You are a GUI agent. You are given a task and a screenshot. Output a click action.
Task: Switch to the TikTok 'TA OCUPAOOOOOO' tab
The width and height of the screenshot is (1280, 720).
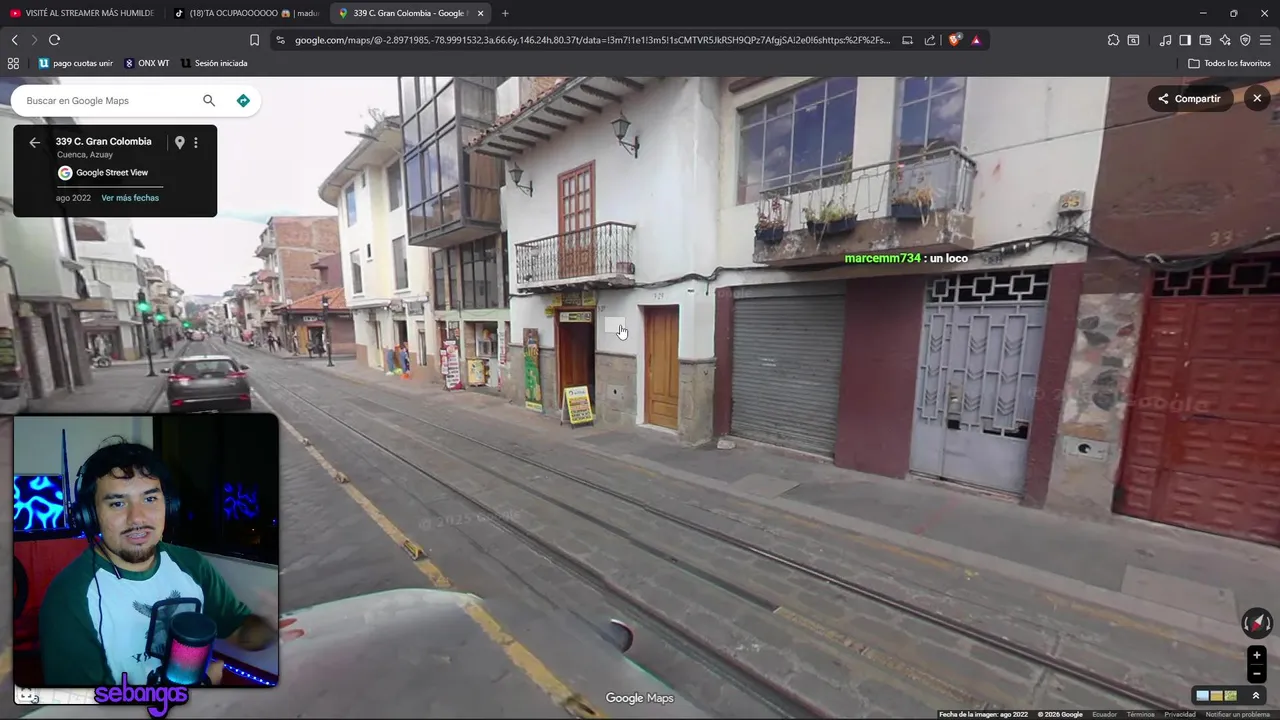pyautogui.click(x=246, y=13)
